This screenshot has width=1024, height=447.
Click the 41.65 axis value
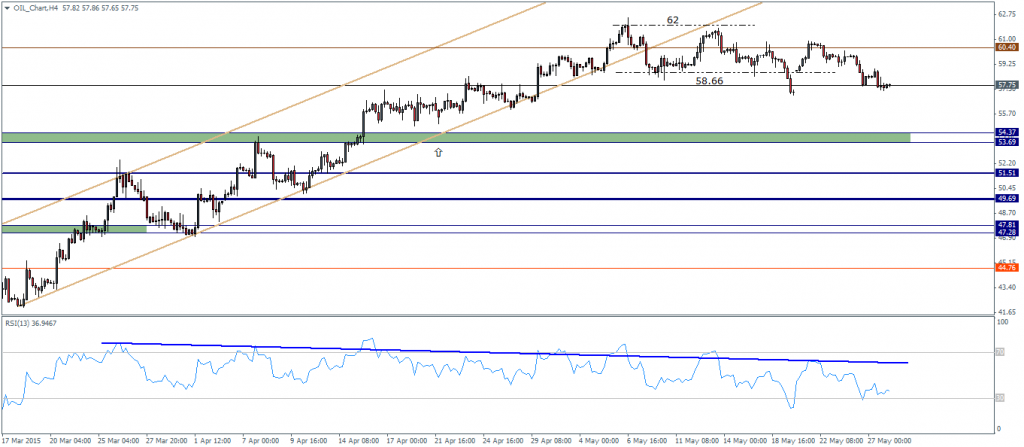1006,312
